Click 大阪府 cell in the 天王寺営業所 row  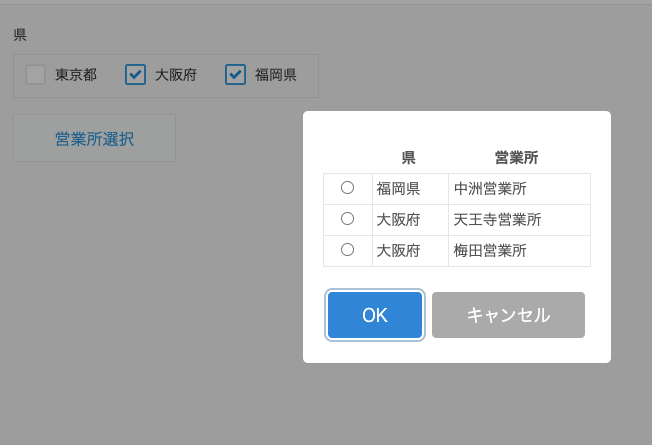pos(410,220)
